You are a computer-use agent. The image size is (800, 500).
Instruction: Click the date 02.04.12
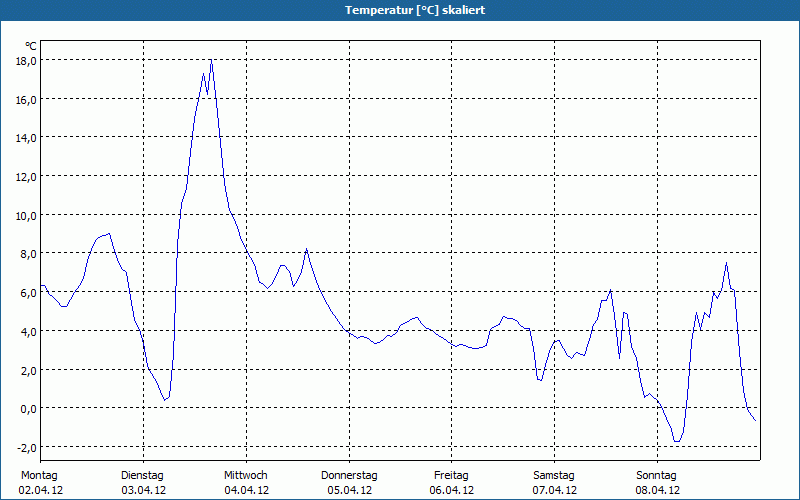tap(41, 490)
